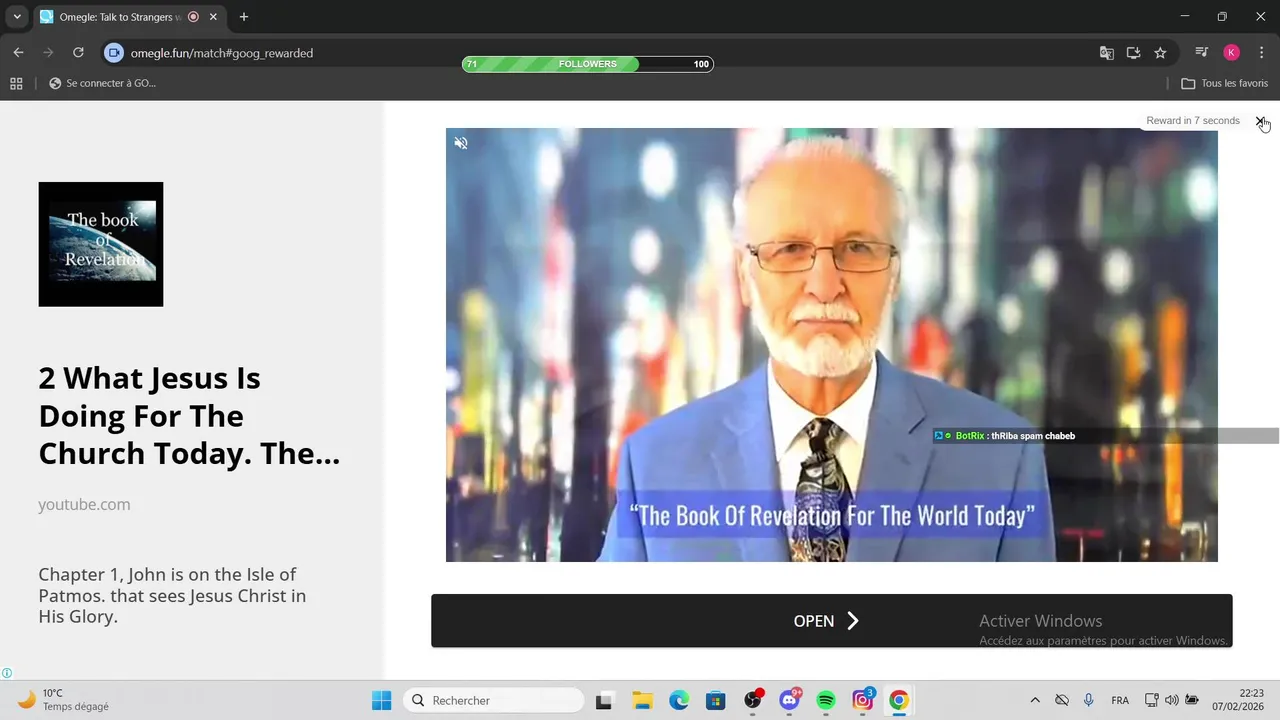Viewport: 1280px width, 720px height.
Task: Click the BotRix chat message overlay
Action: click(x=1105, y=436)
